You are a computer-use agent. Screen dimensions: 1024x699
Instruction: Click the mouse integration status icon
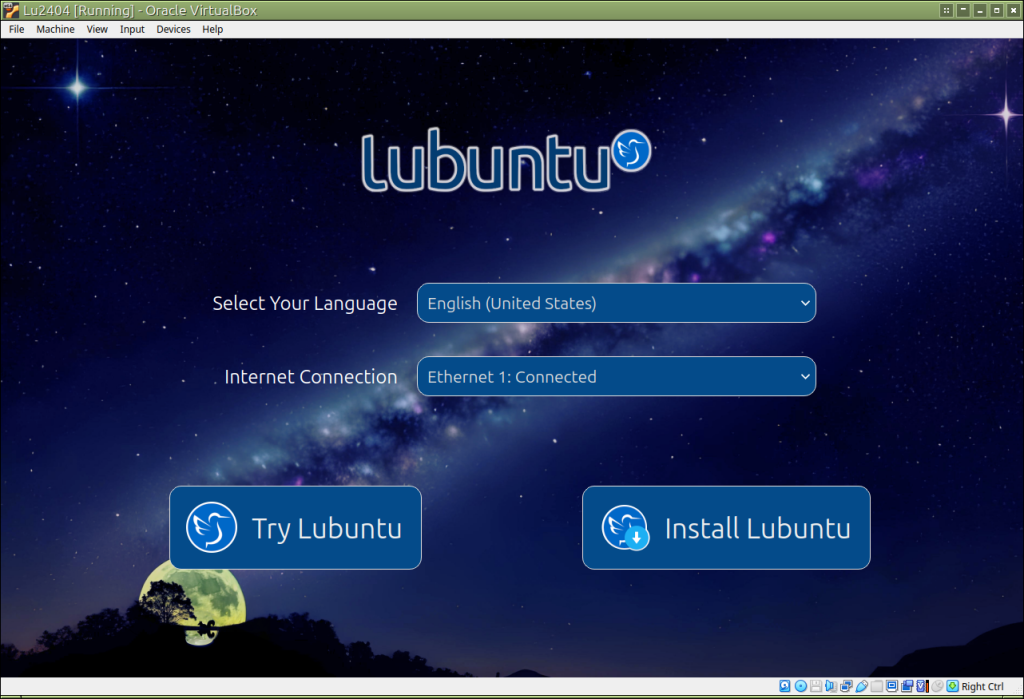pos(937,686)
